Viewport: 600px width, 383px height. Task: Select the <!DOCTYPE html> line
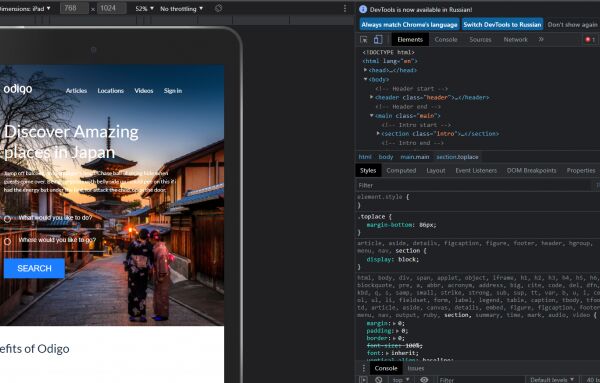click(388, 52)
